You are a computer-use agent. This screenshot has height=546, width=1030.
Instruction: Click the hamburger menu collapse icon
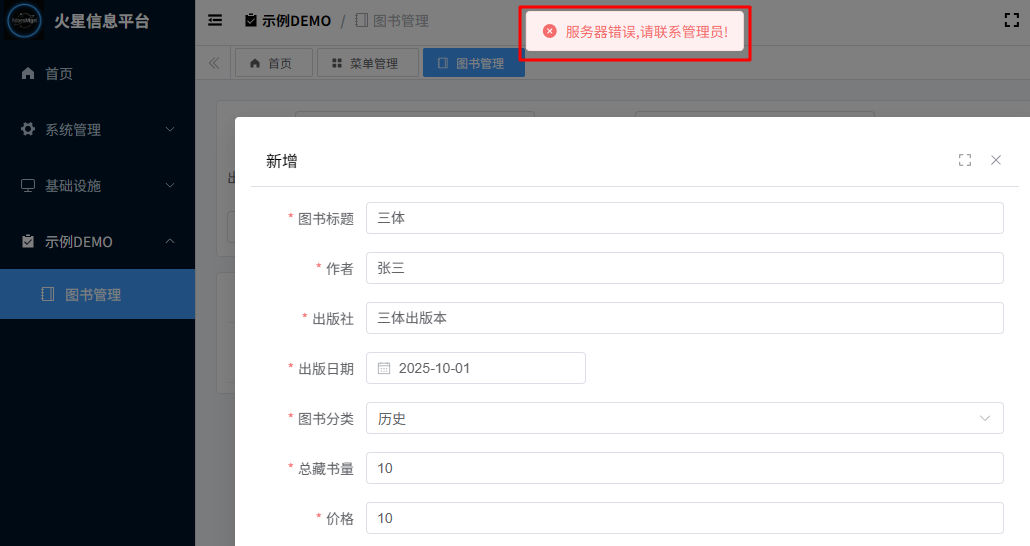[215, 20]
